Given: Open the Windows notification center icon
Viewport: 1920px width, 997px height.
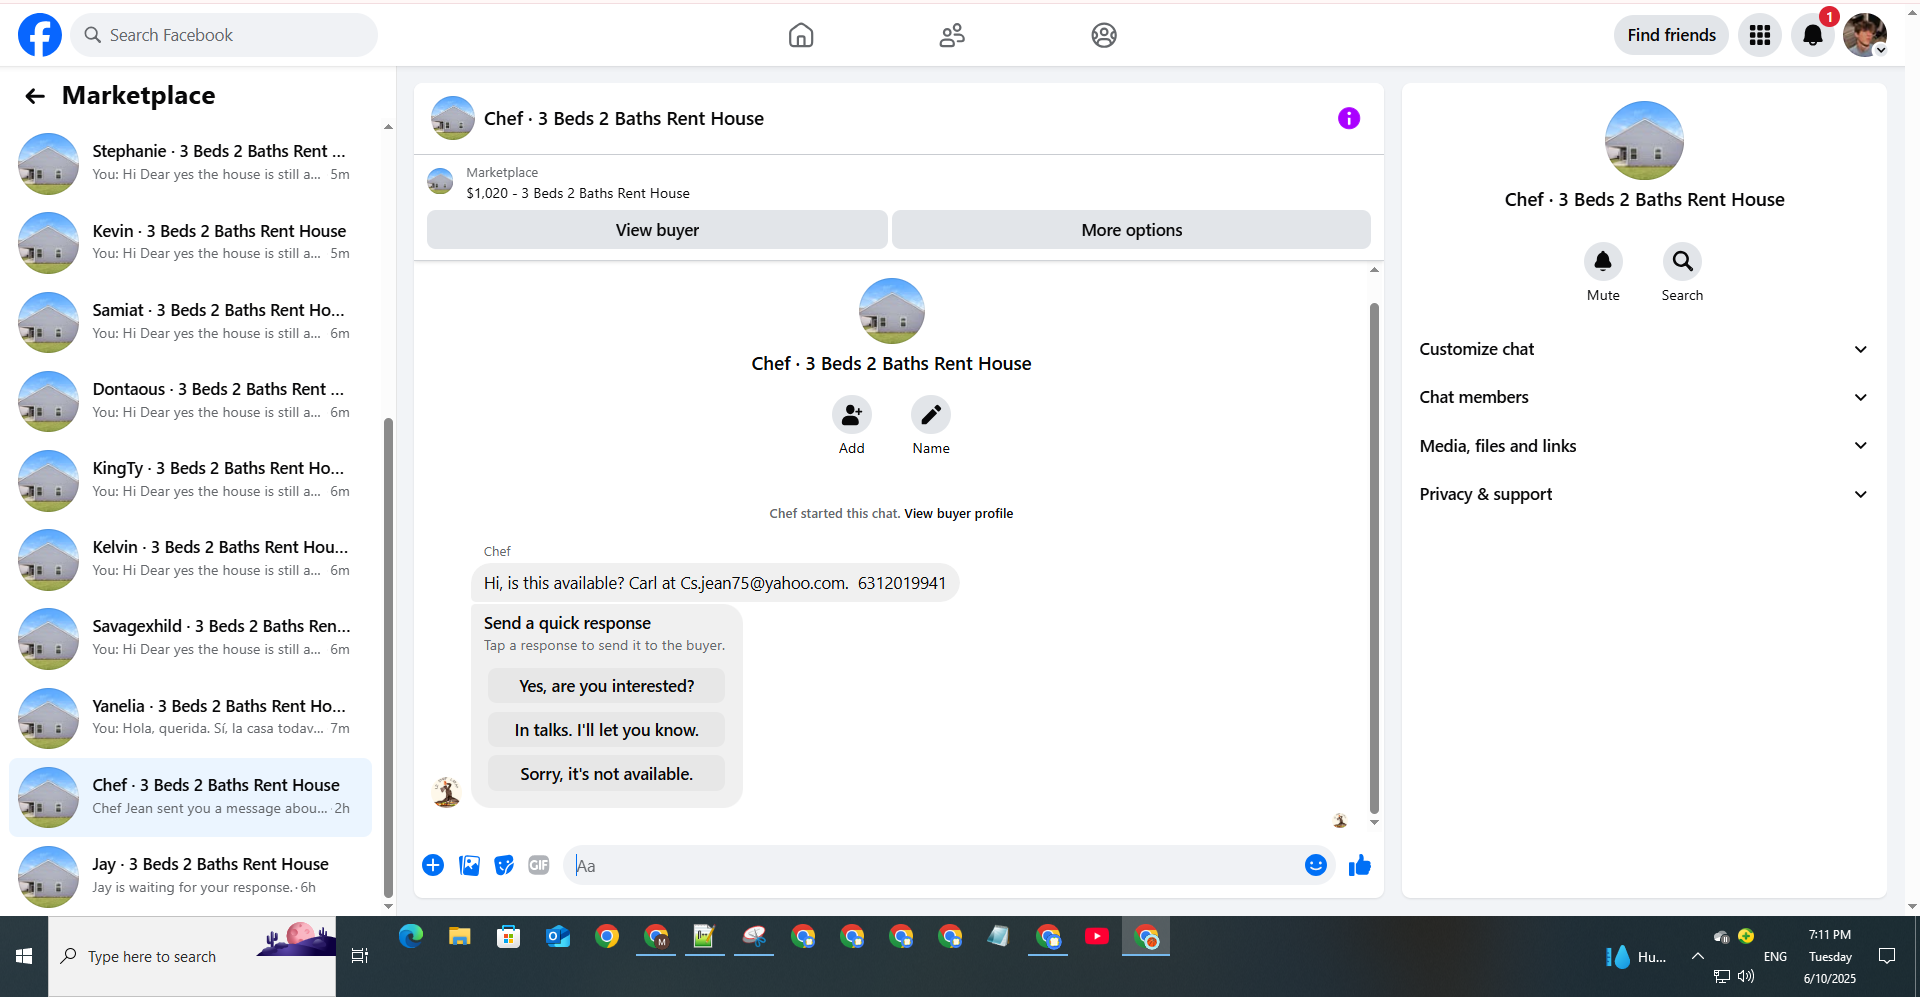Looking at the screenshot, I should pyautogui.click(x=1887, y=956).
